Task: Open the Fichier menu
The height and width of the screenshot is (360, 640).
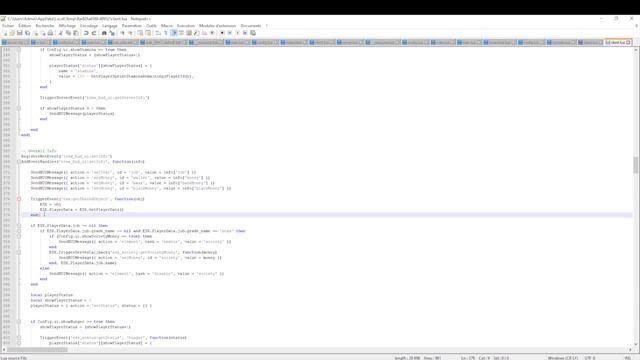Action: (x=8, y=26)
